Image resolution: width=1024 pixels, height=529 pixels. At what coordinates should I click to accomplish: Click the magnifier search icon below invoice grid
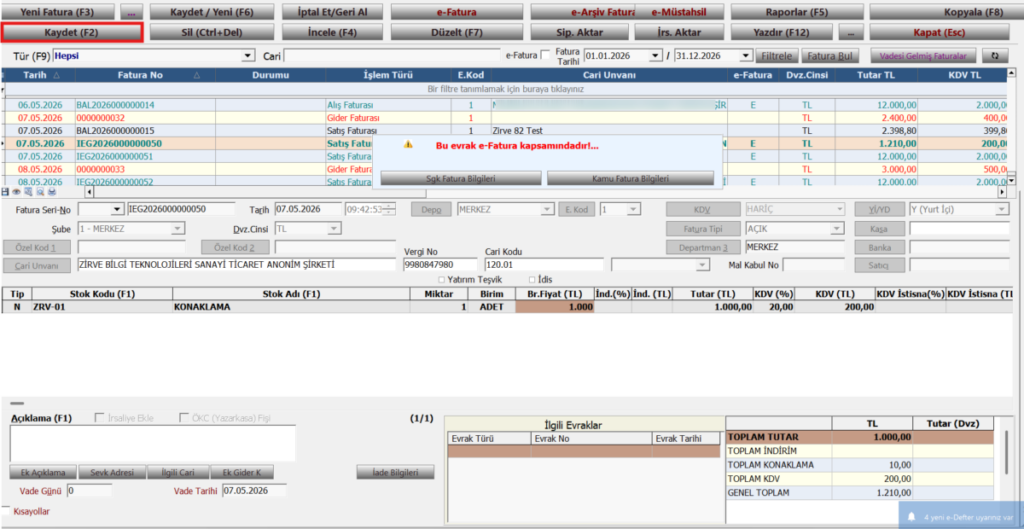40,192
